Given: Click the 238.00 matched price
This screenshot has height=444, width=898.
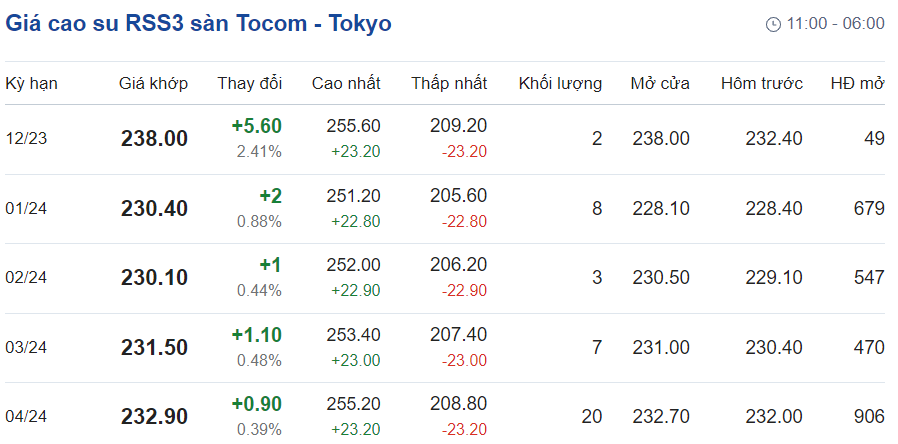Looking at the screenshot, I should point(154,139).
